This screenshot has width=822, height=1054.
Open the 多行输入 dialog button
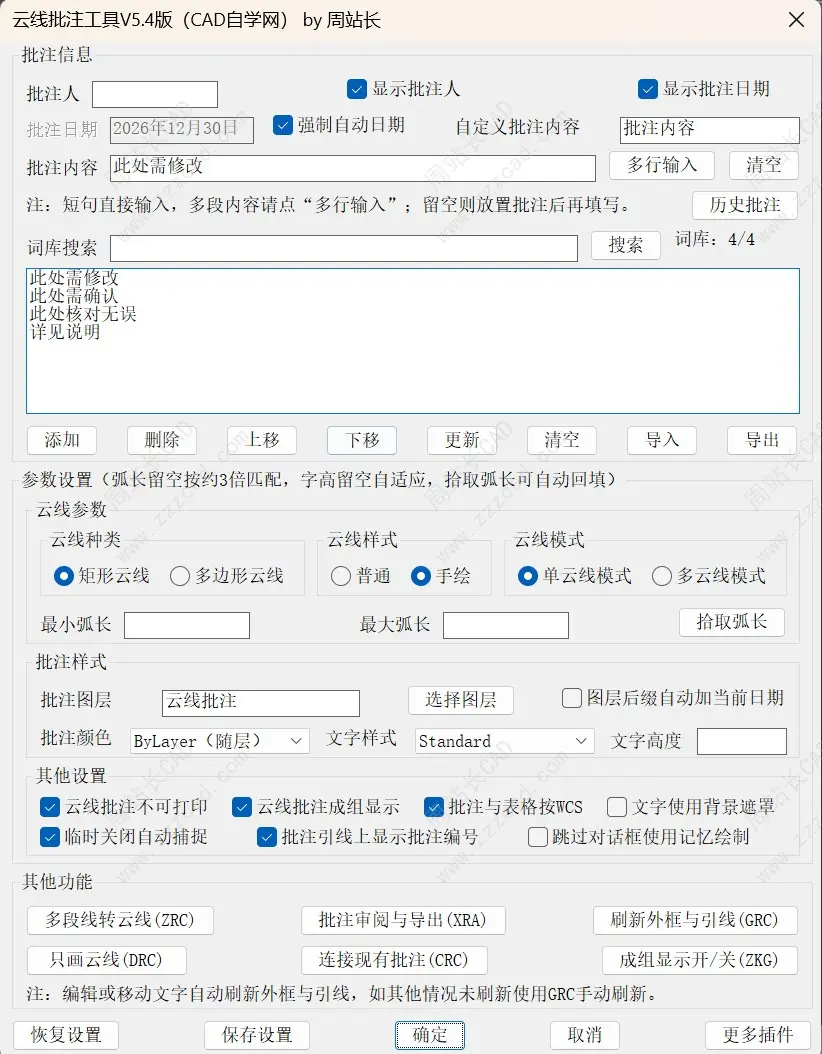tap(661, 165)
